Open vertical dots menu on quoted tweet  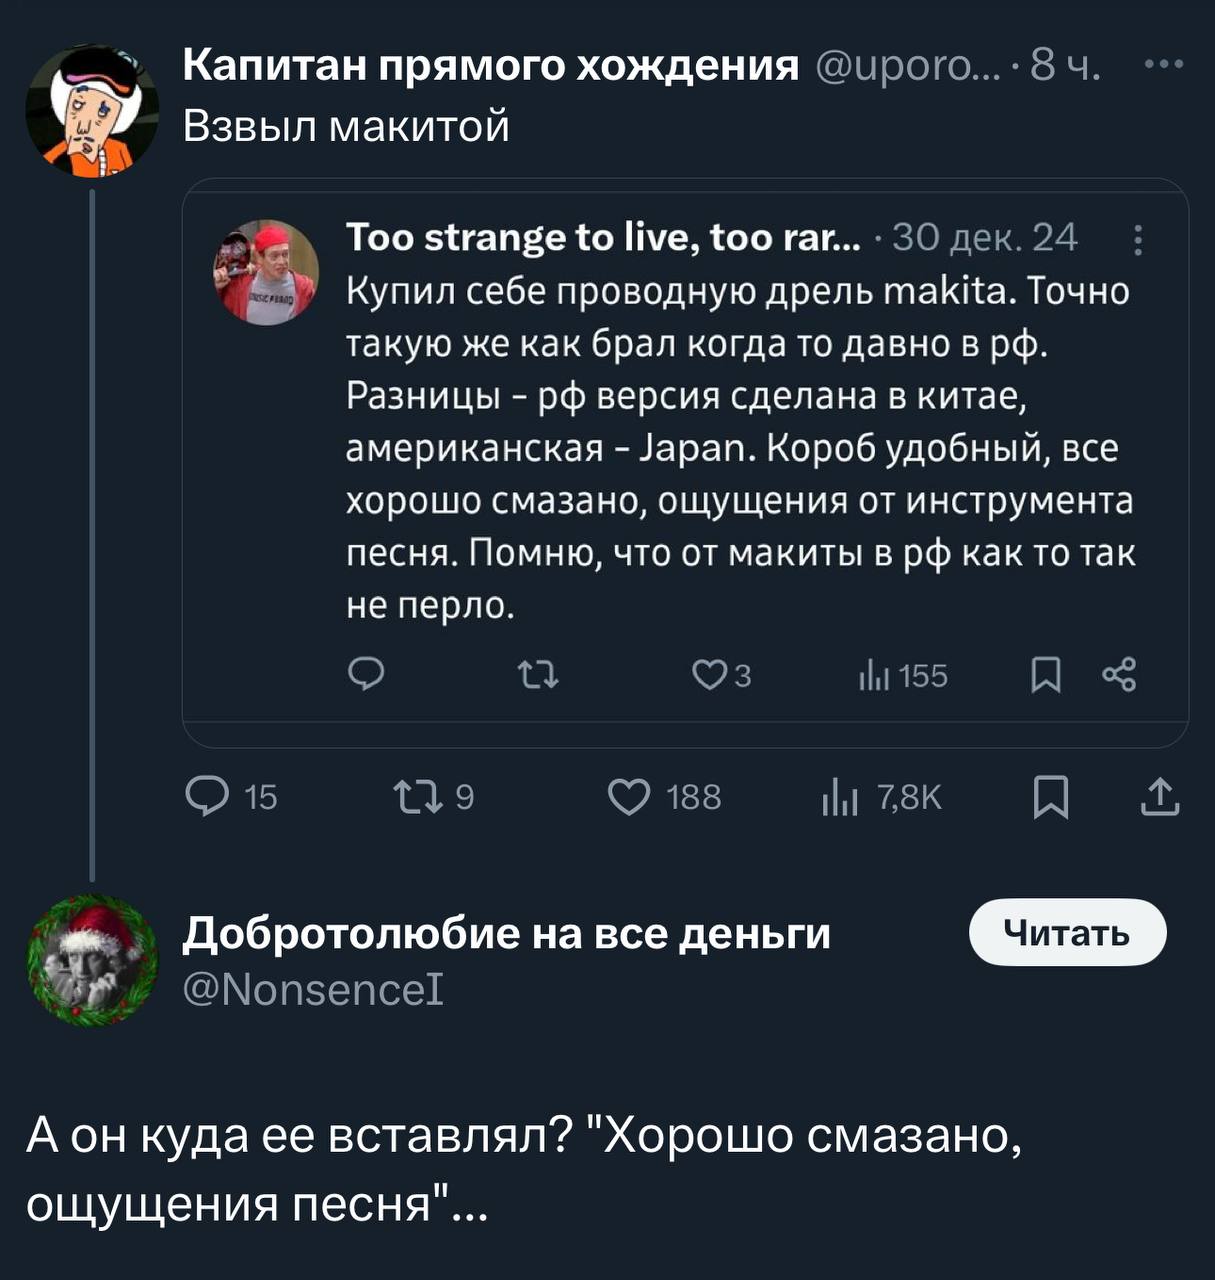(x=1137, y=240)
